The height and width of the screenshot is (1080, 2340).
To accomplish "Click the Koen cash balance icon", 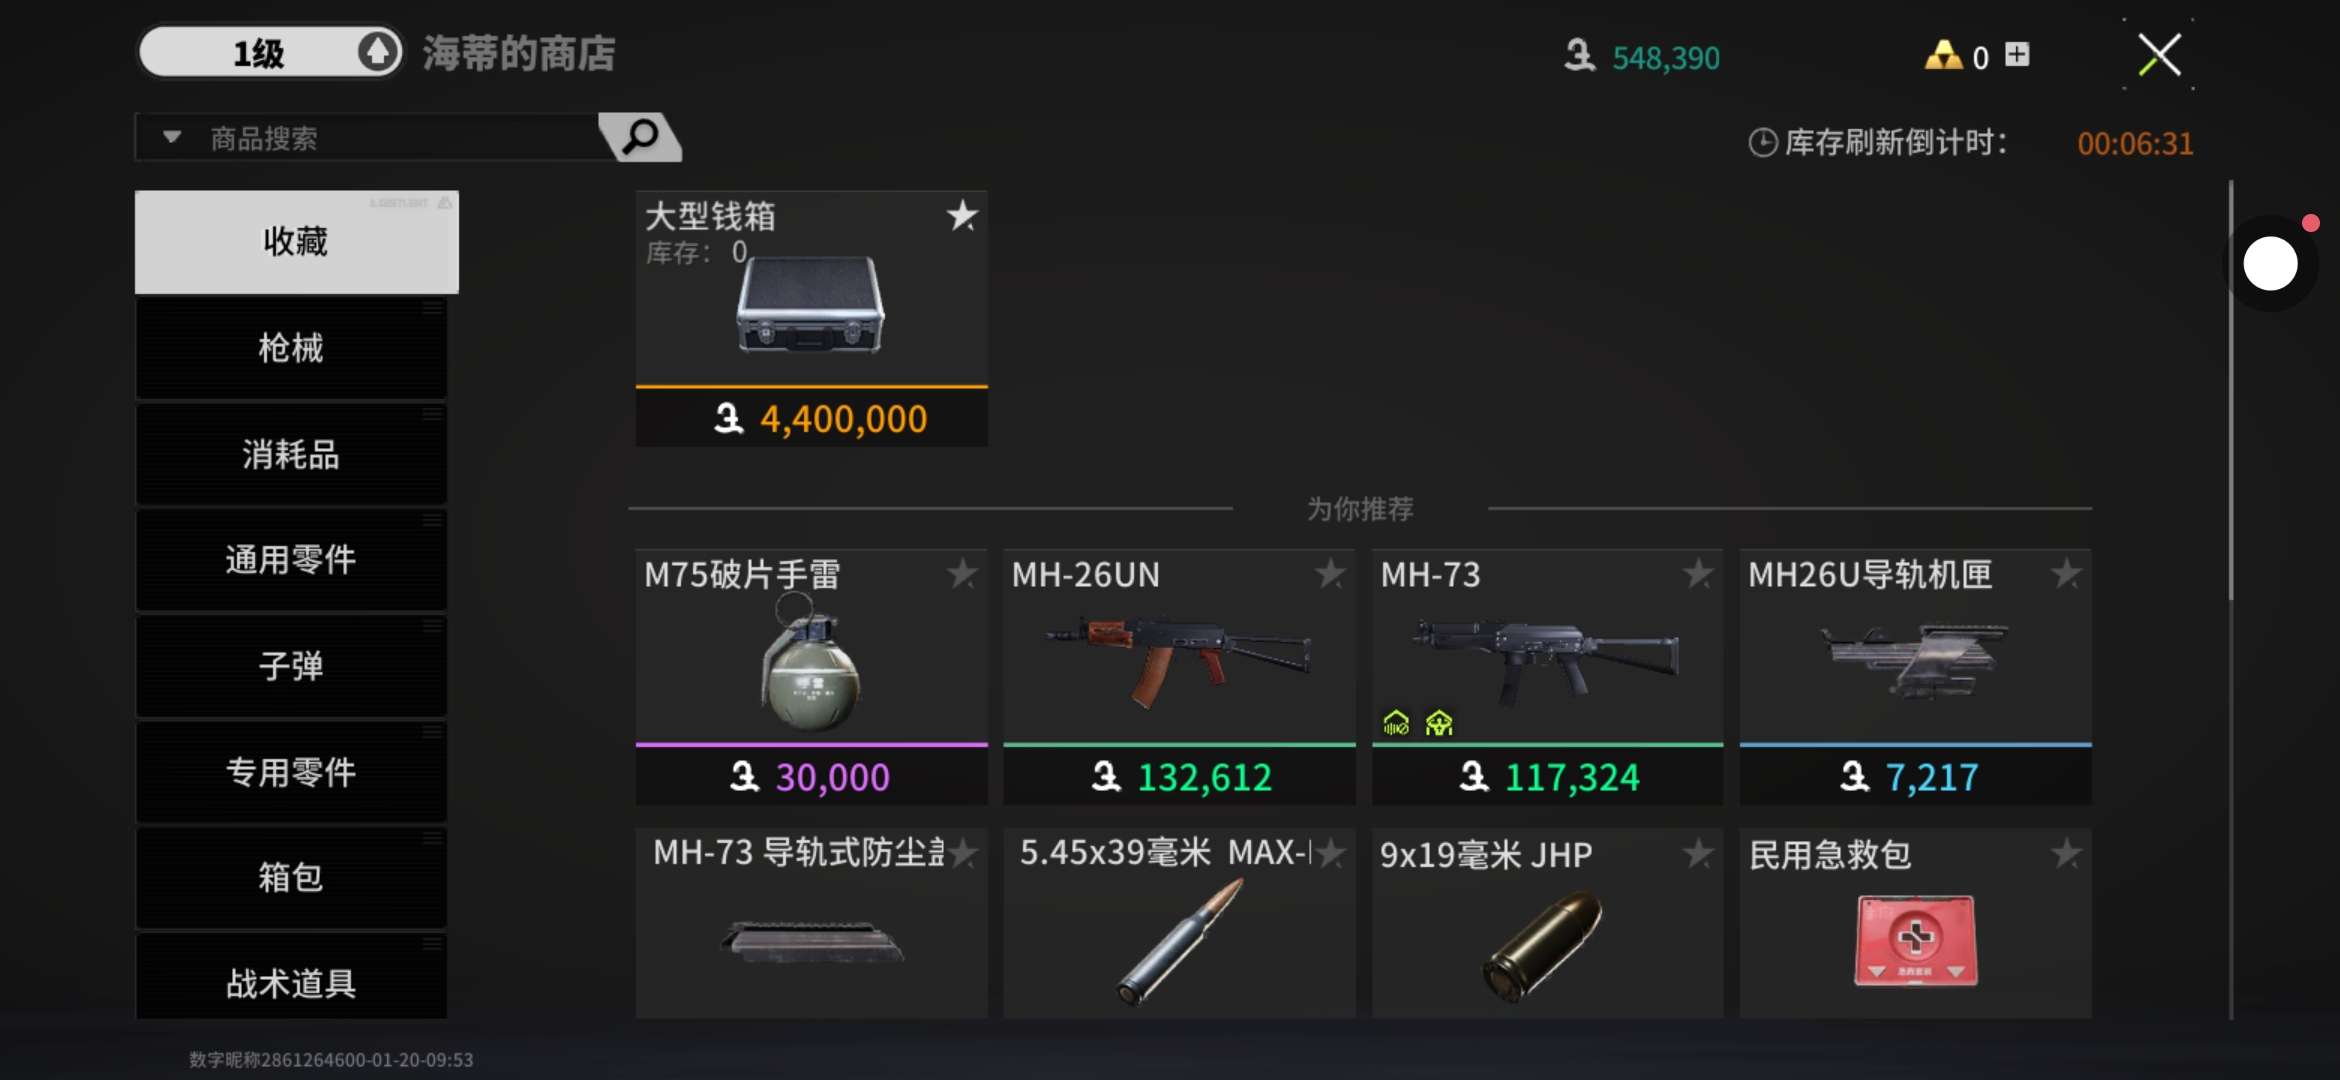I will pos(1580,55).
